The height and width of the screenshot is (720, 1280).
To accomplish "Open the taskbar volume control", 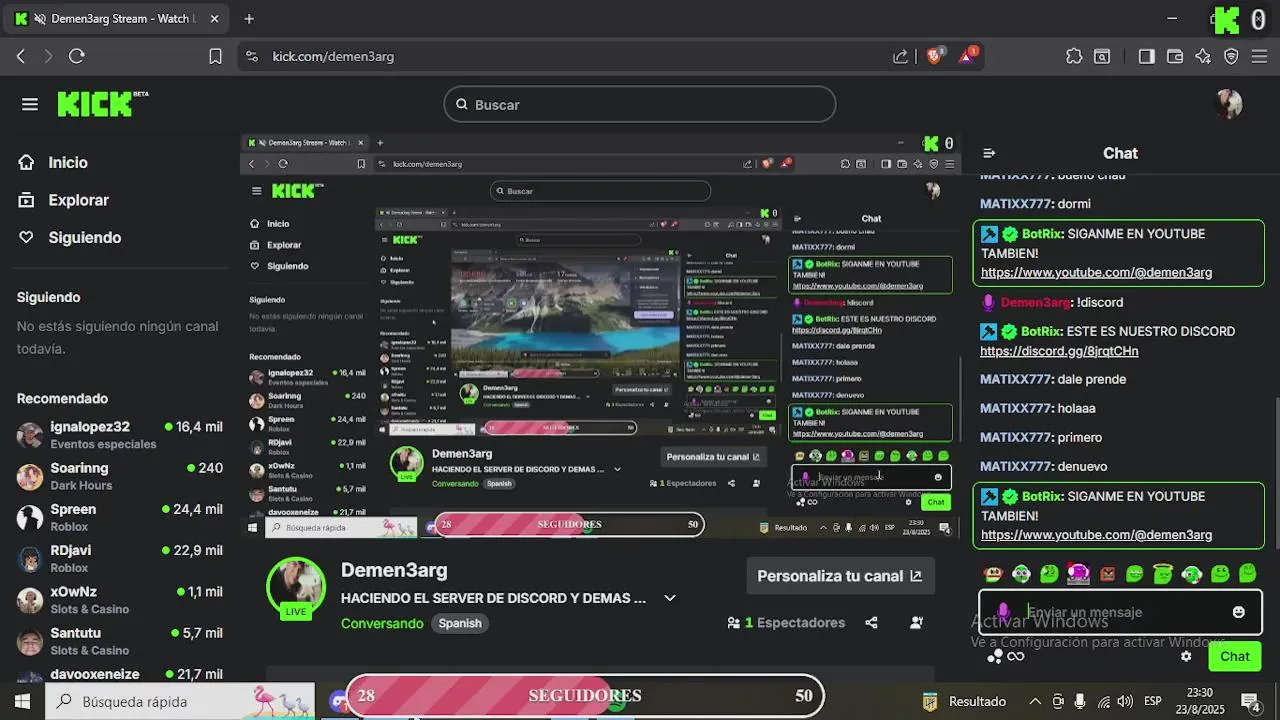I will [x=1125, y=701].
